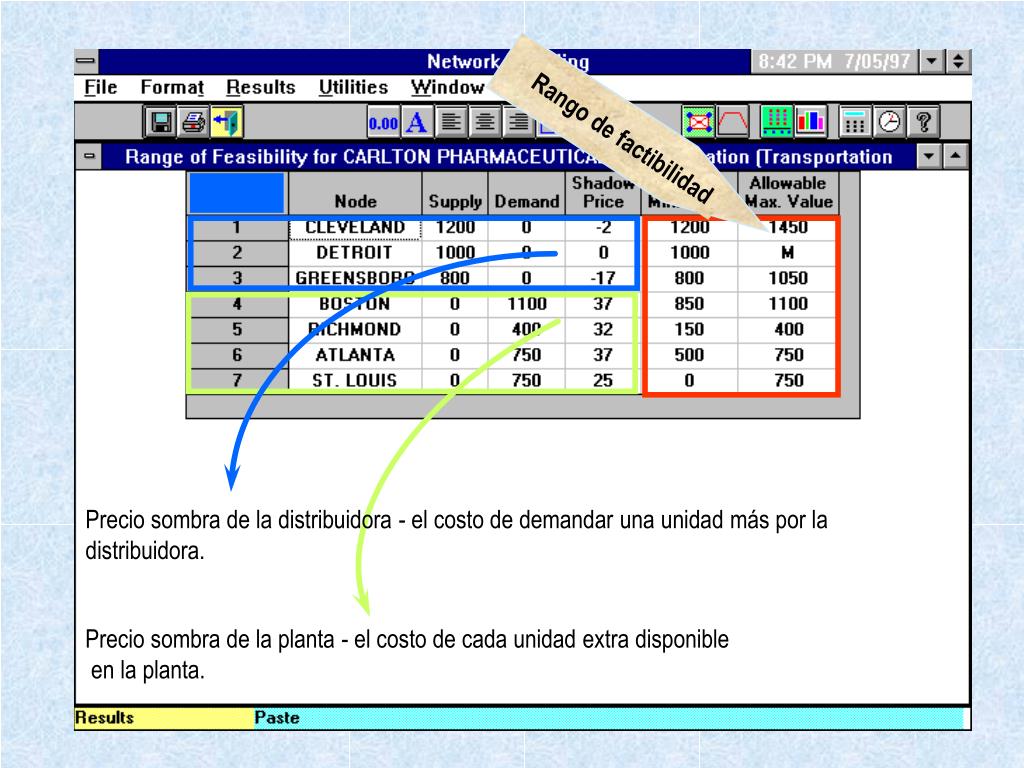Open the Font 'A' tool
Viewport: 1024px width, 768px height.
click(x=417, y=122)
